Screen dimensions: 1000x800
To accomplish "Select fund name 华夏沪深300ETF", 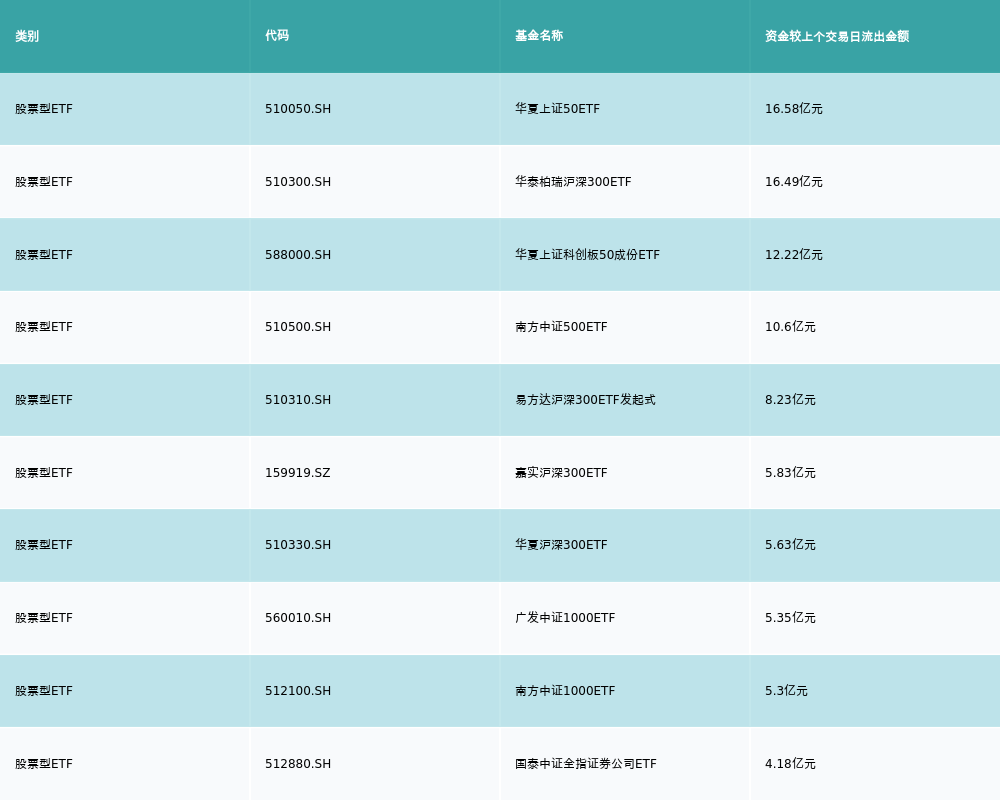I will tap(561, 545).
